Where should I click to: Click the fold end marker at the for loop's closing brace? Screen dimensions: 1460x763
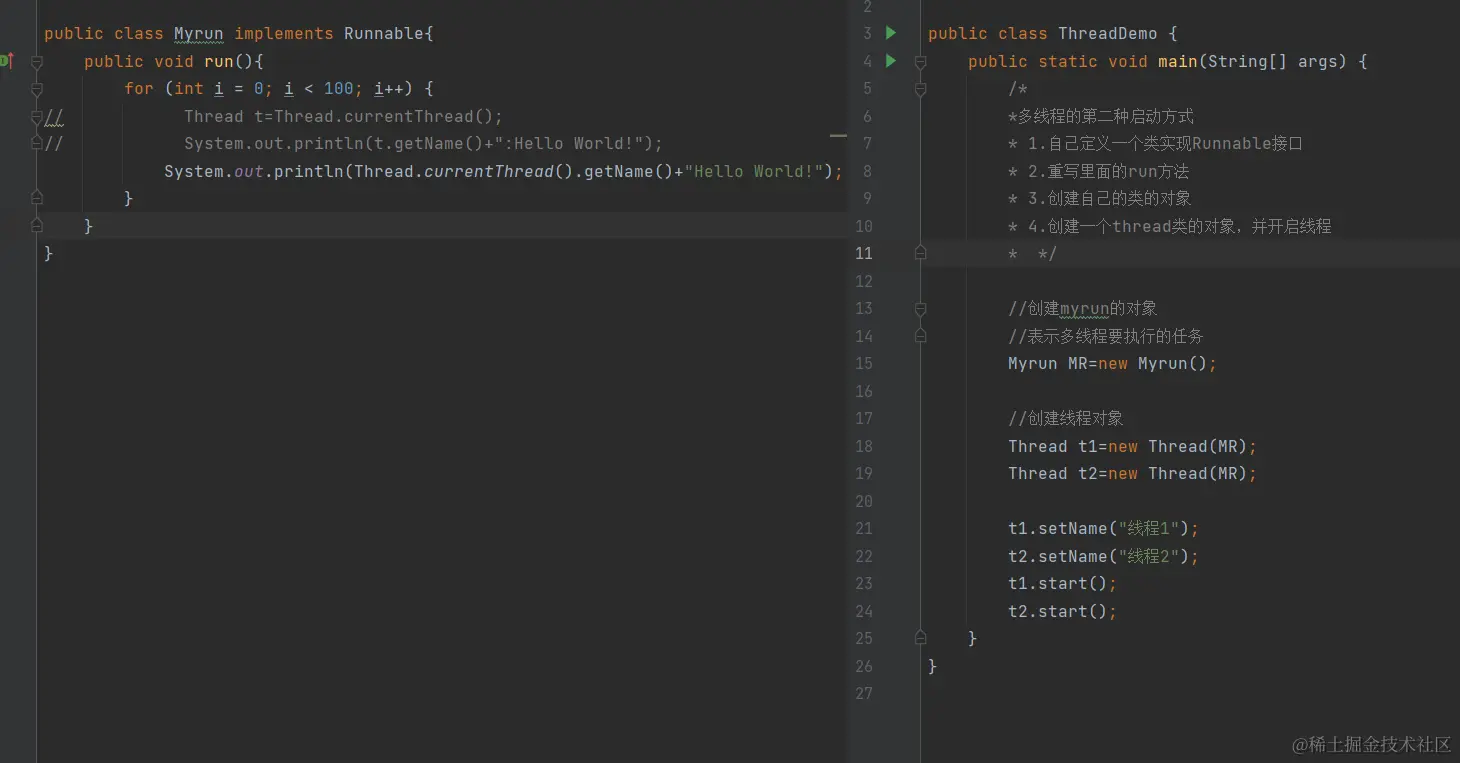(37, 198)
